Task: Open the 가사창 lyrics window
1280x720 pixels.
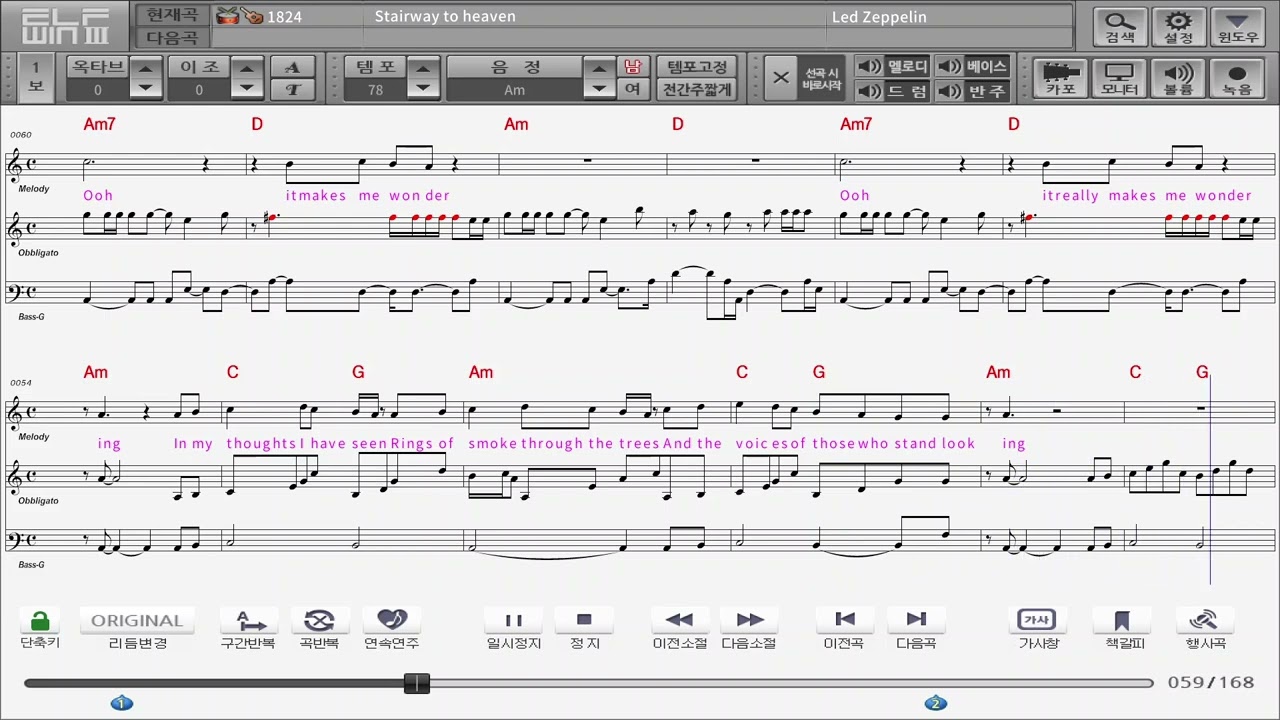Action: click(1037, 621)
